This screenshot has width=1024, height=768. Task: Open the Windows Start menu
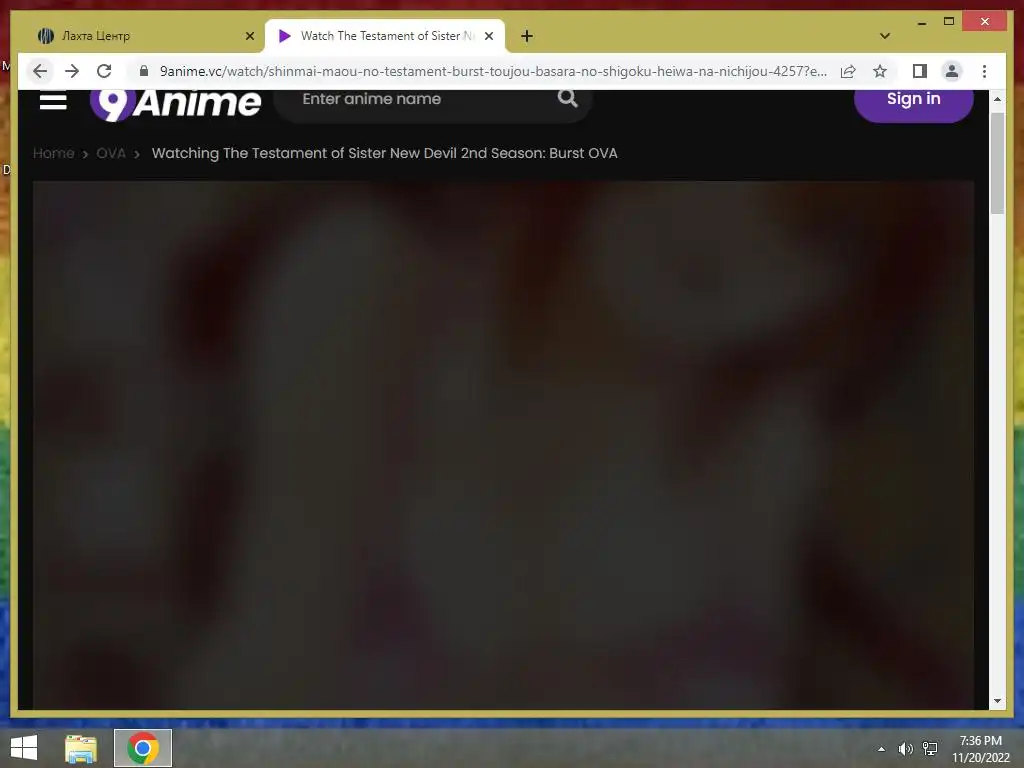pyautogui.click(x=24, y=748)
